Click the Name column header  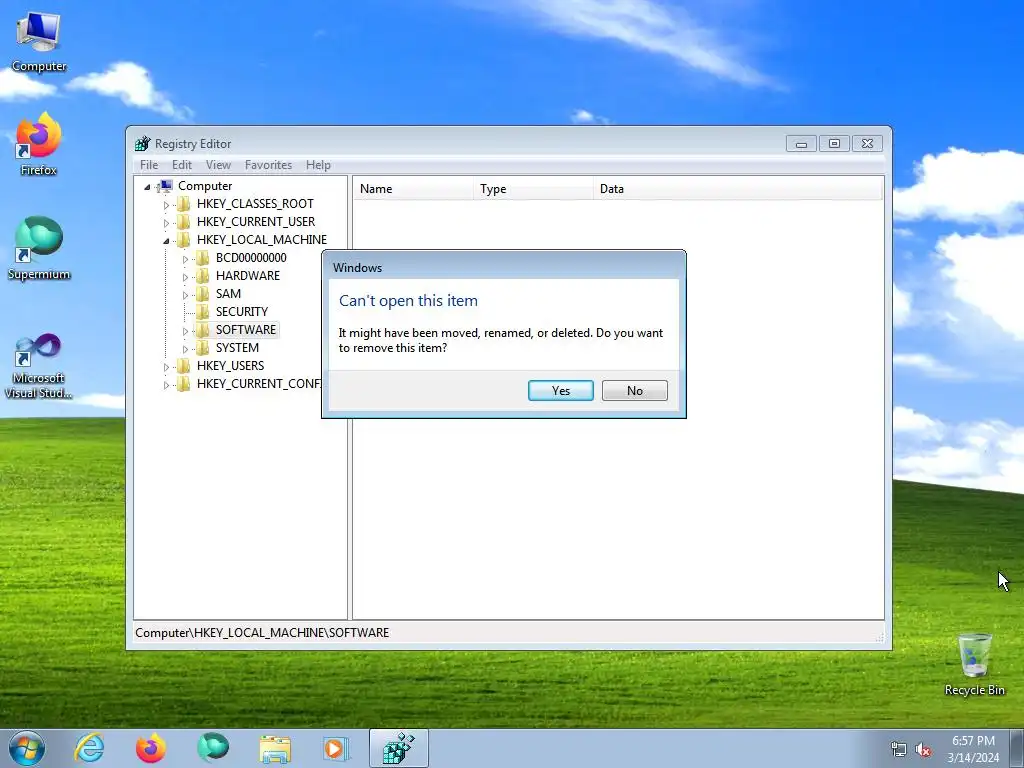(x=413, y=189)
